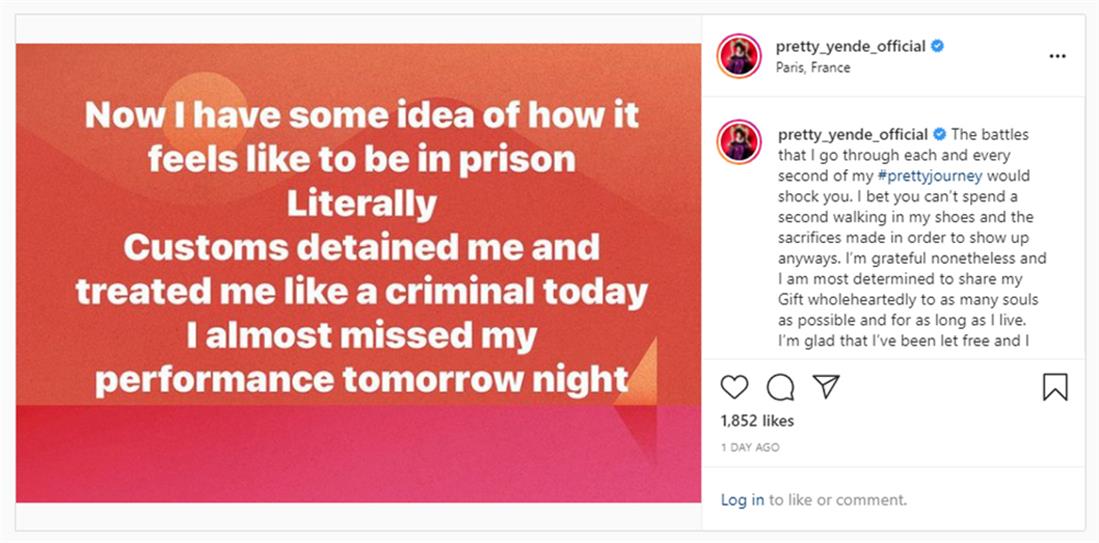Screen dimensions: 1099x543
Task: Click the Log in link
Action: [742, 499]
